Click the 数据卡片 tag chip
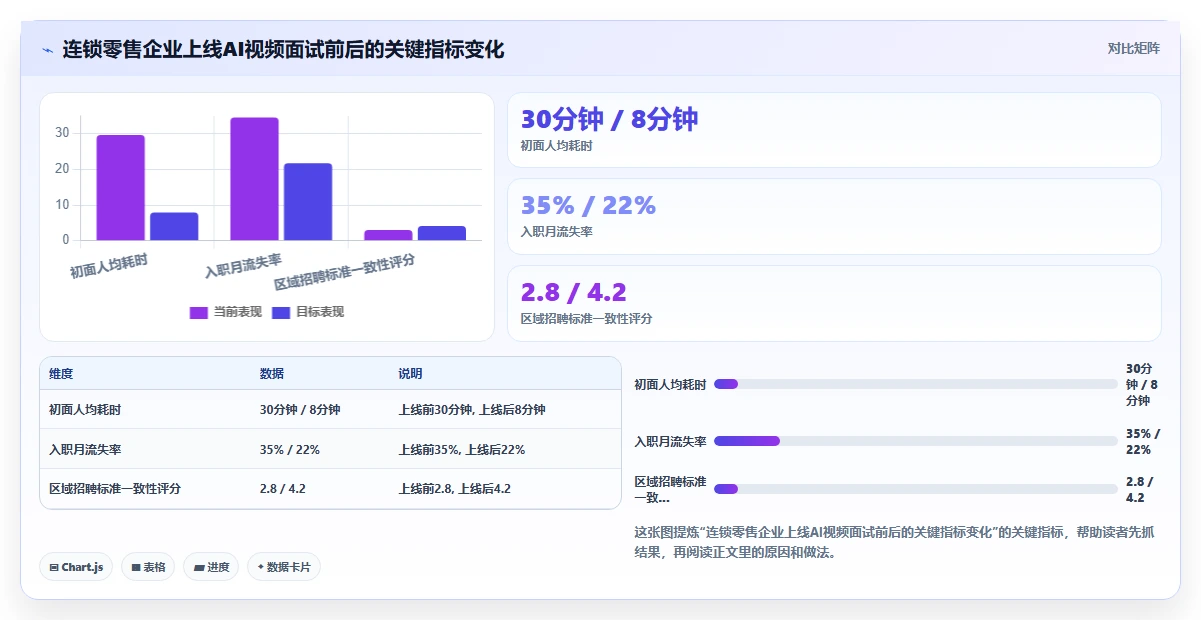This screenshot has height=620, width=1201. point(284,567)
